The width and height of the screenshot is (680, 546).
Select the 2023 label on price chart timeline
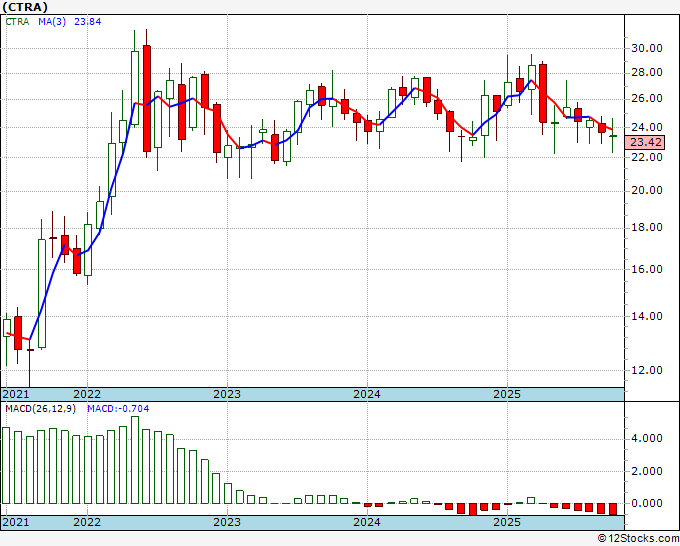coord(227,394)
